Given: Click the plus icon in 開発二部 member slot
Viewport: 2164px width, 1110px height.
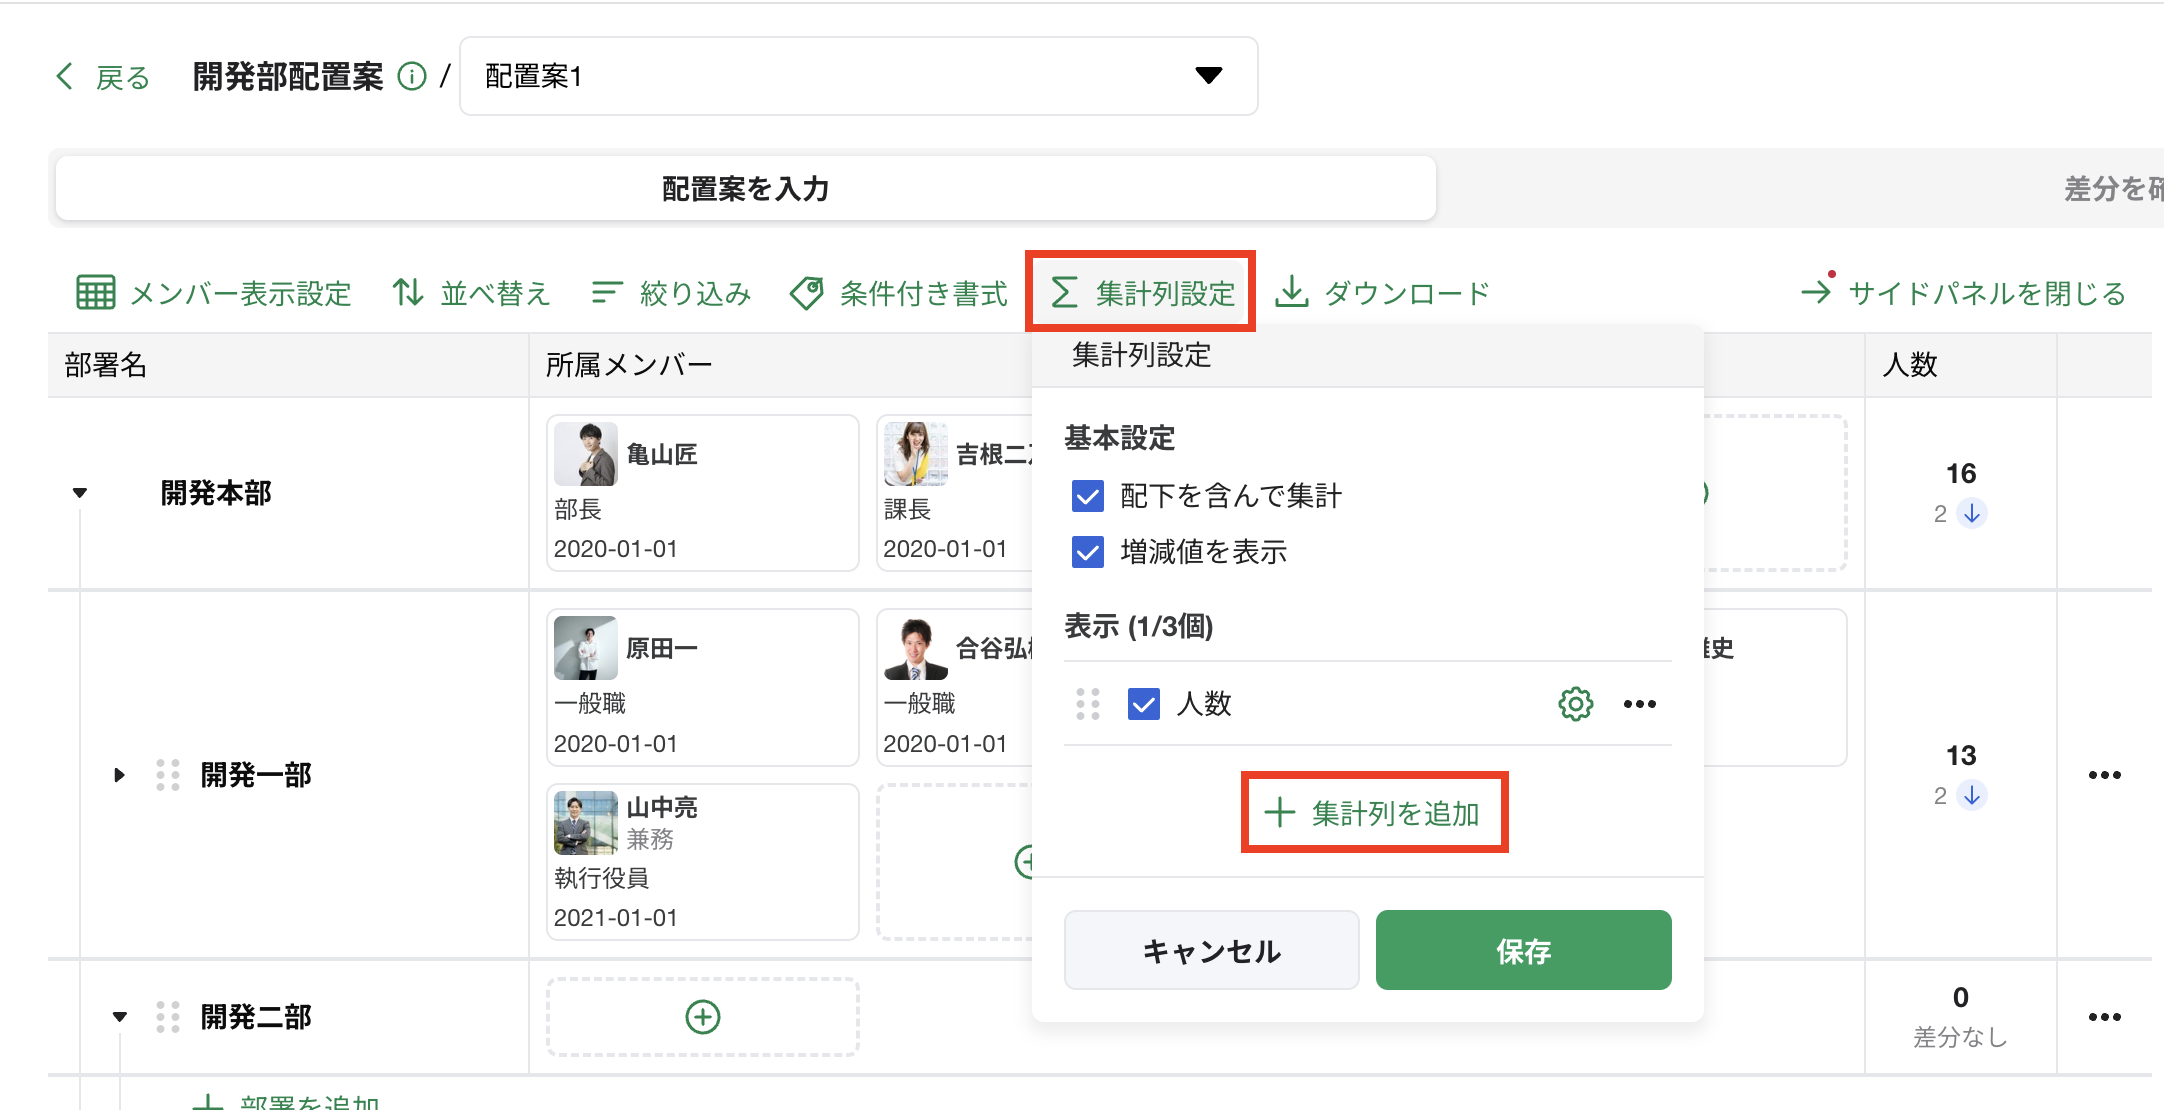Looking at the screenshot, I should (x=702, y=1017).
